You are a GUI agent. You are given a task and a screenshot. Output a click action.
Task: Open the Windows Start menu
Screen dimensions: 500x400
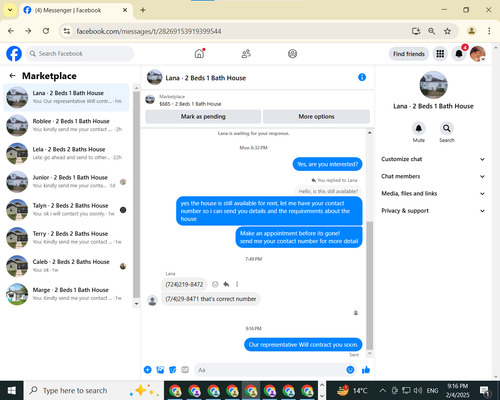tap(12, 390)
